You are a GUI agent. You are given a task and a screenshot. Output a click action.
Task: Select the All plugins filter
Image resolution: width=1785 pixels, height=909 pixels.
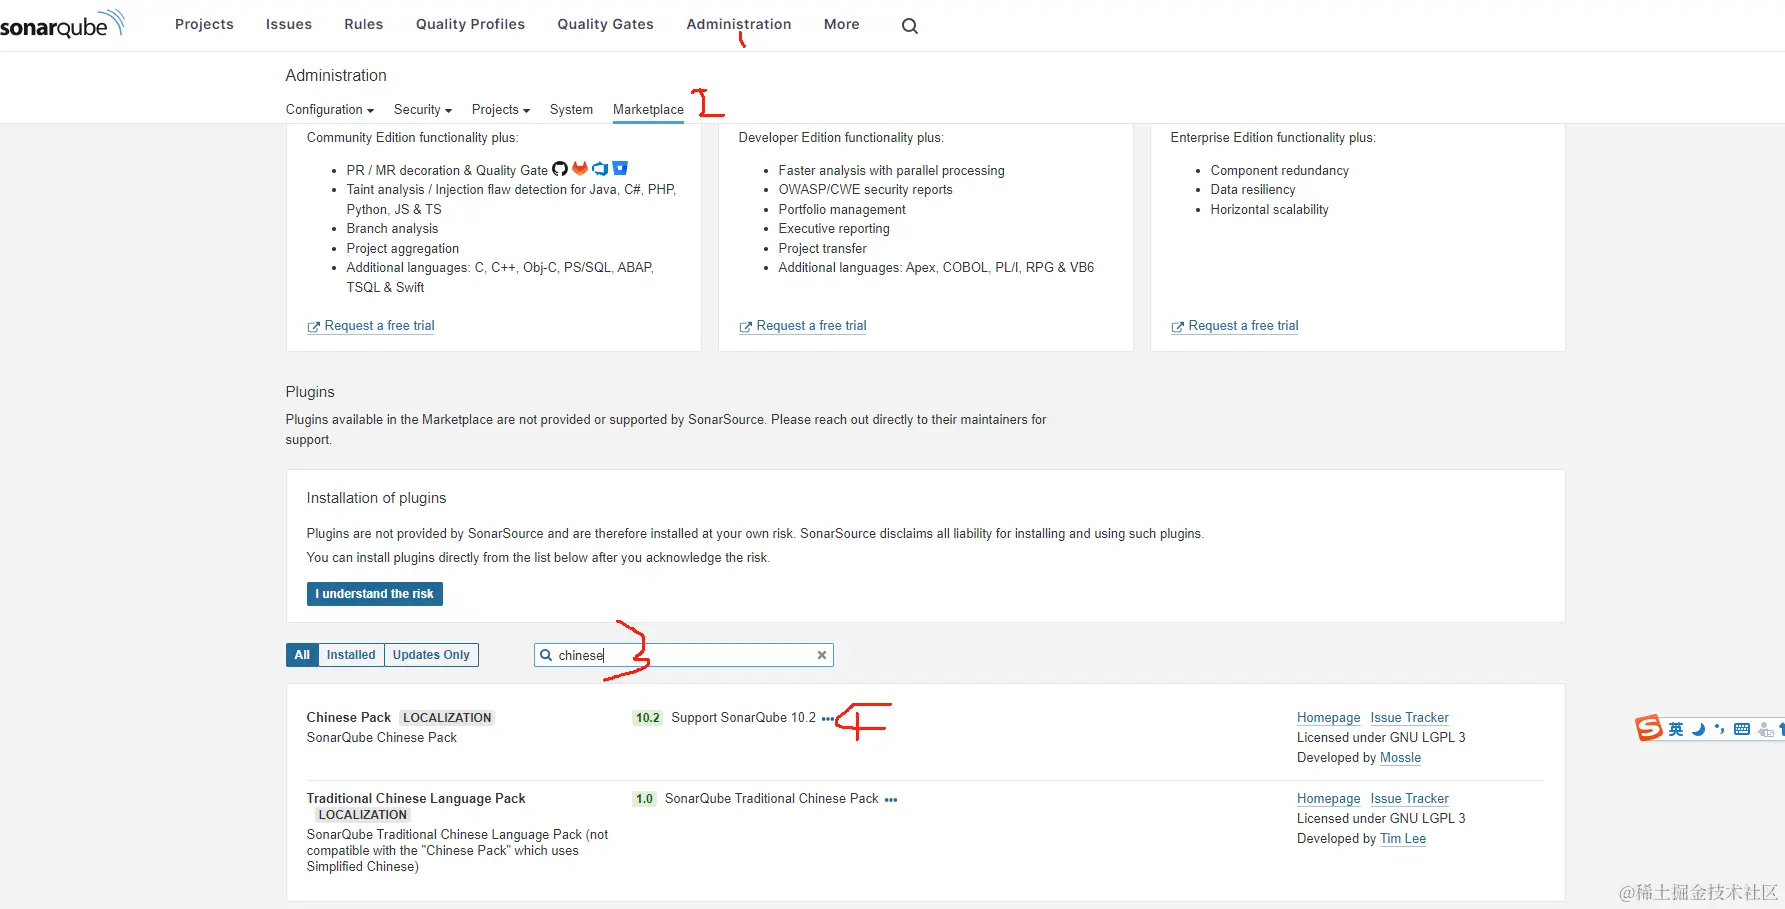[x=302, y=655]
